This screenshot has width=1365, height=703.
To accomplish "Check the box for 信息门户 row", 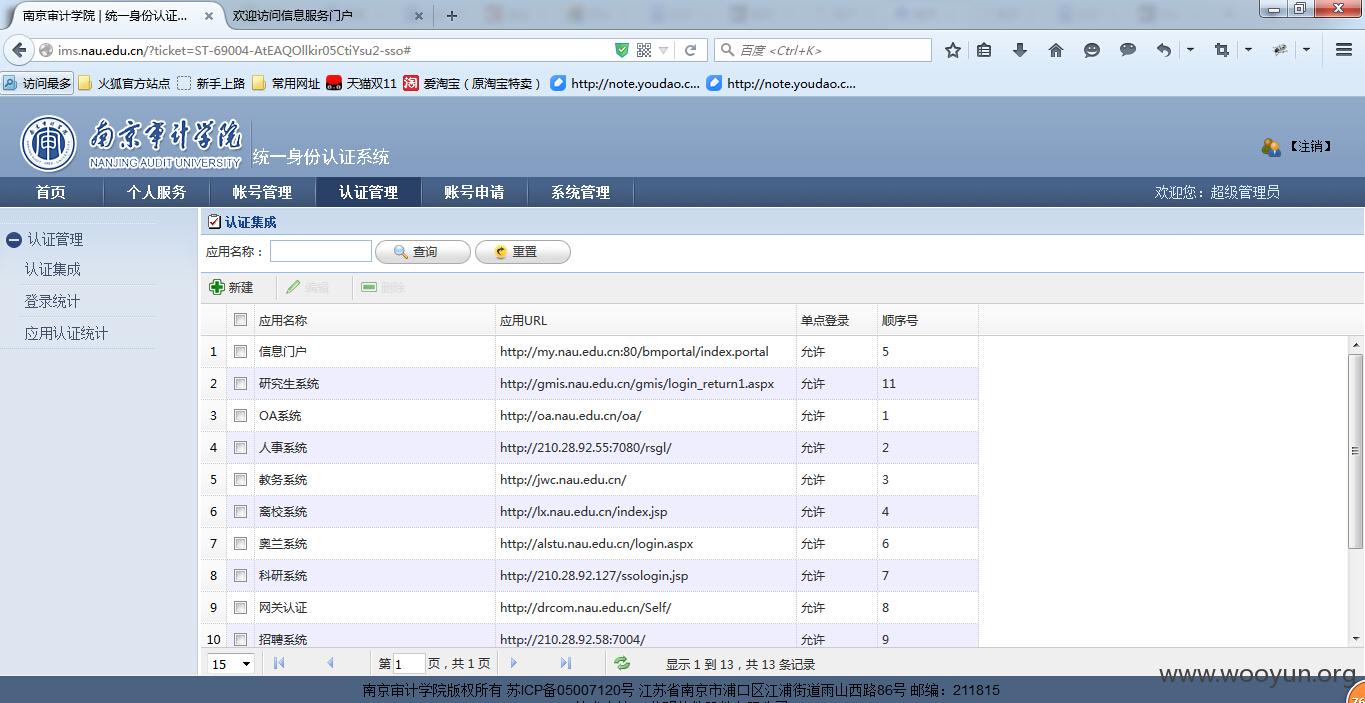I will pyautogui.click(x=240, y=352).
